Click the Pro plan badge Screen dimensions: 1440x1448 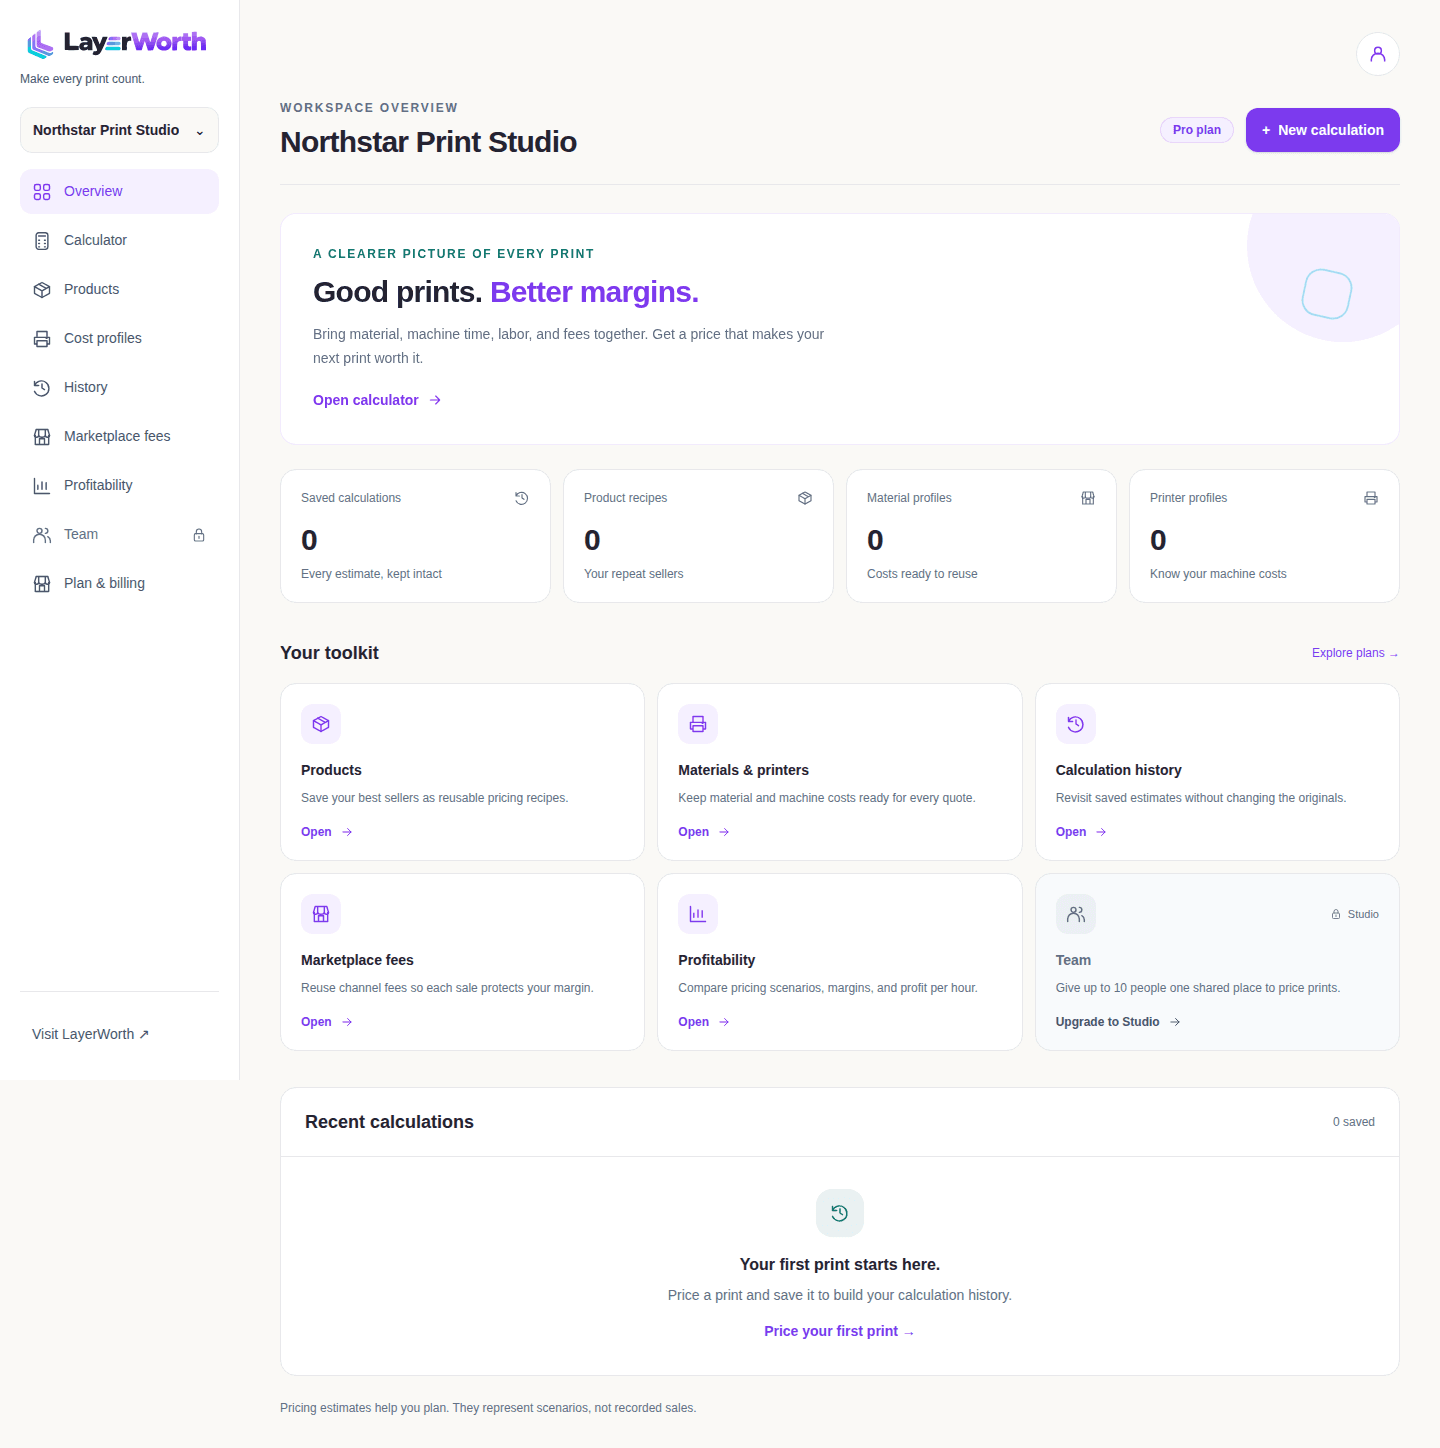click(x=1197, y=130)
